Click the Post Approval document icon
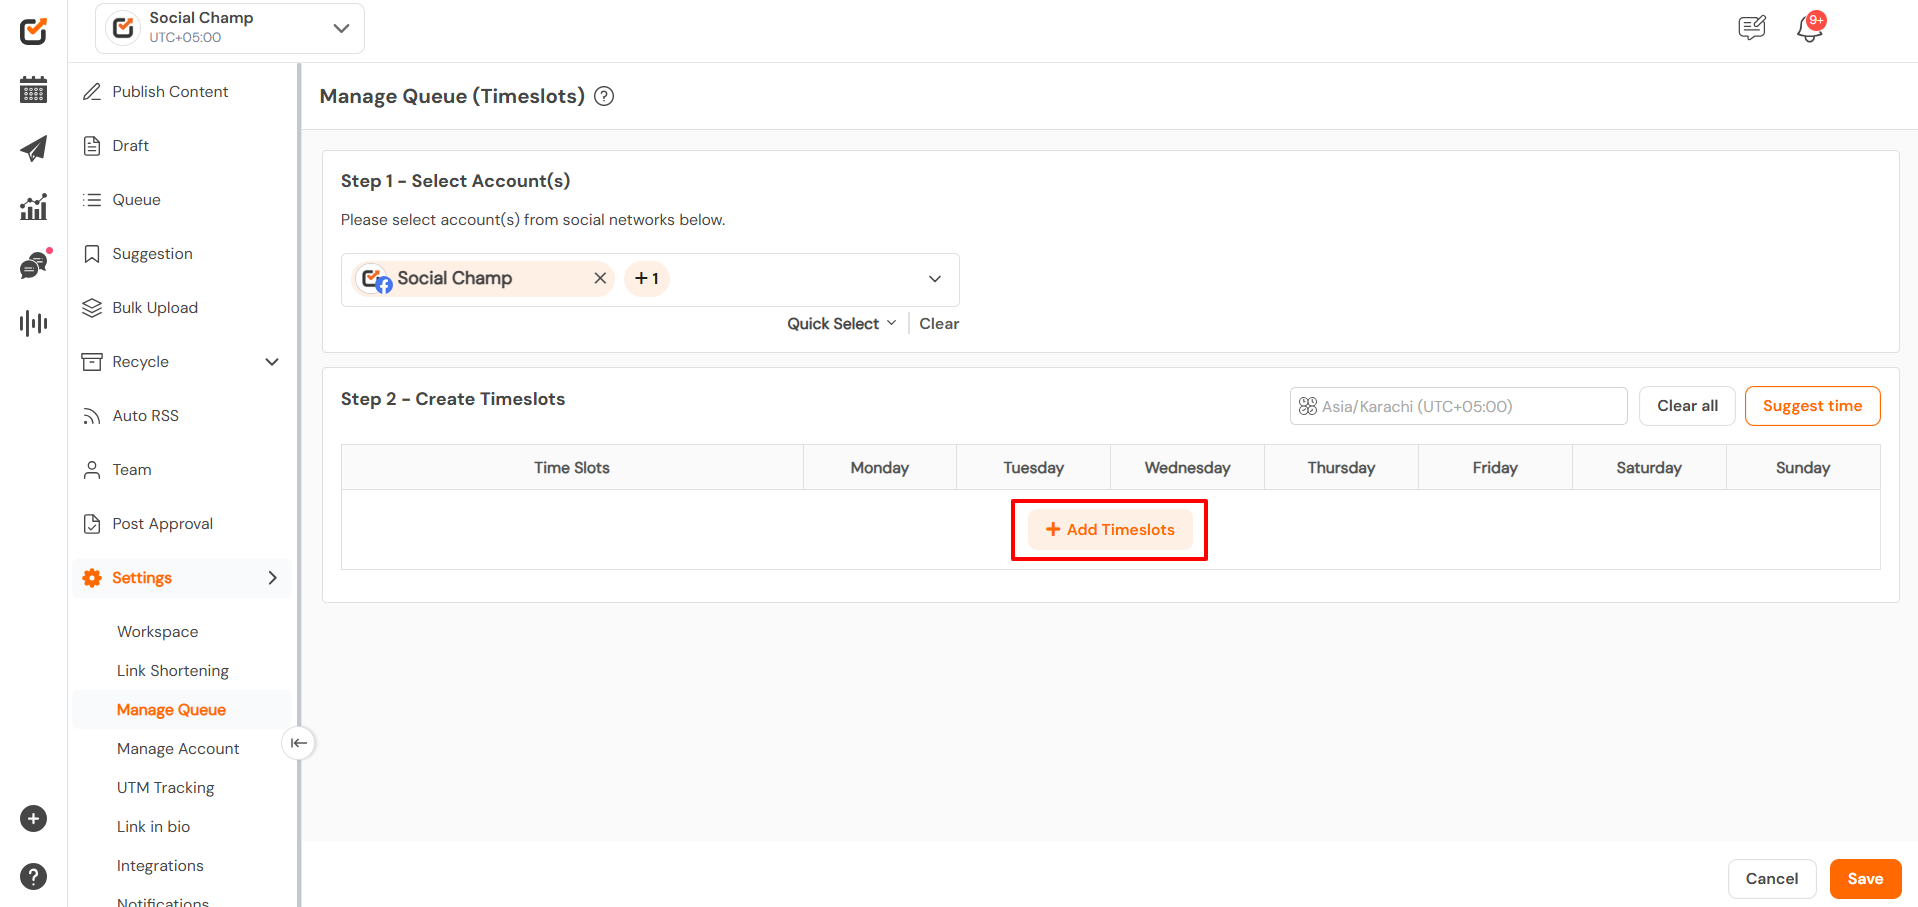This screenshot has height=907, width=1918. tap(92, 524)
